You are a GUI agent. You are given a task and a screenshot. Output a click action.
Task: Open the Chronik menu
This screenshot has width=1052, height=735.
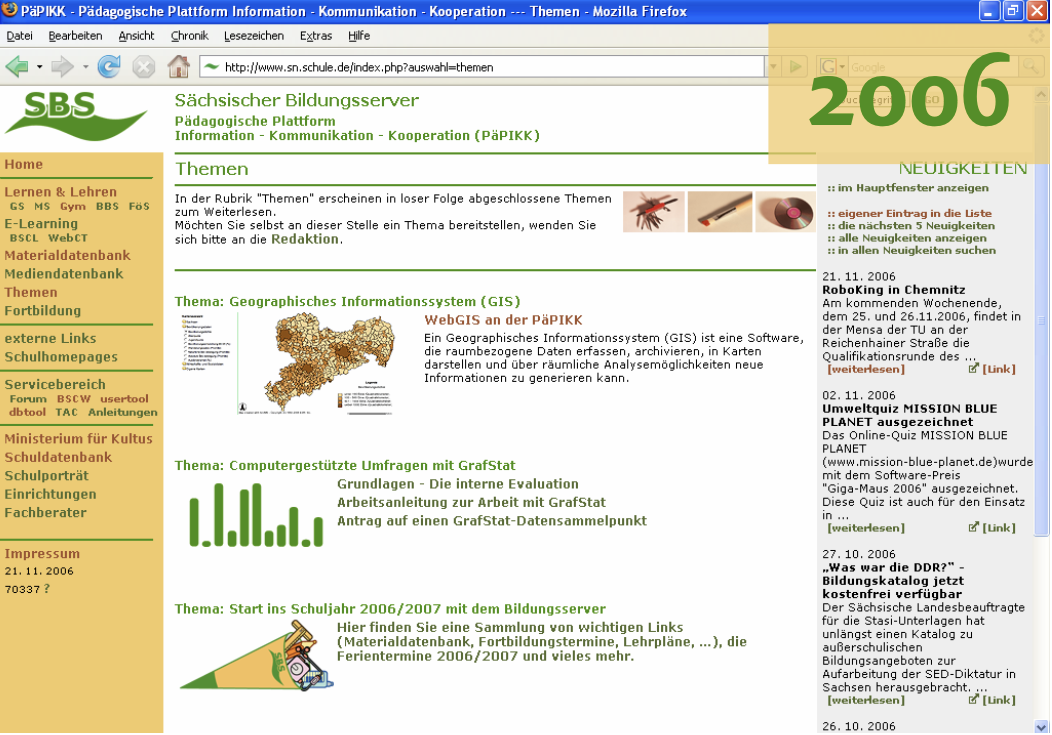point(189,36)
